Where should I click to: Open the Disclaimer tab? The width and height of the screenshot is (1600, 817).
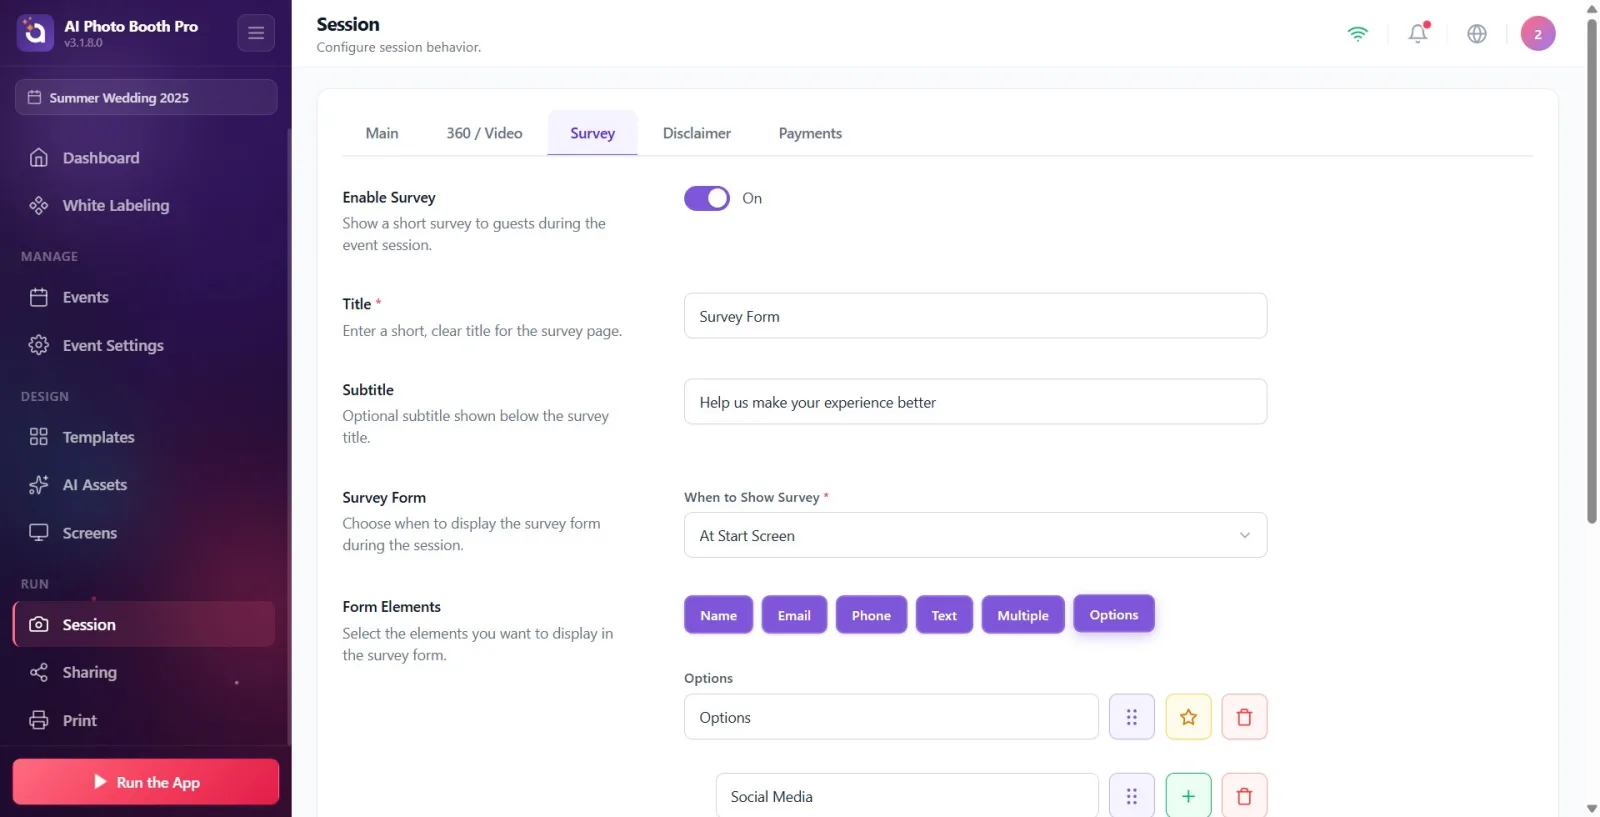[x=697, y=133]
